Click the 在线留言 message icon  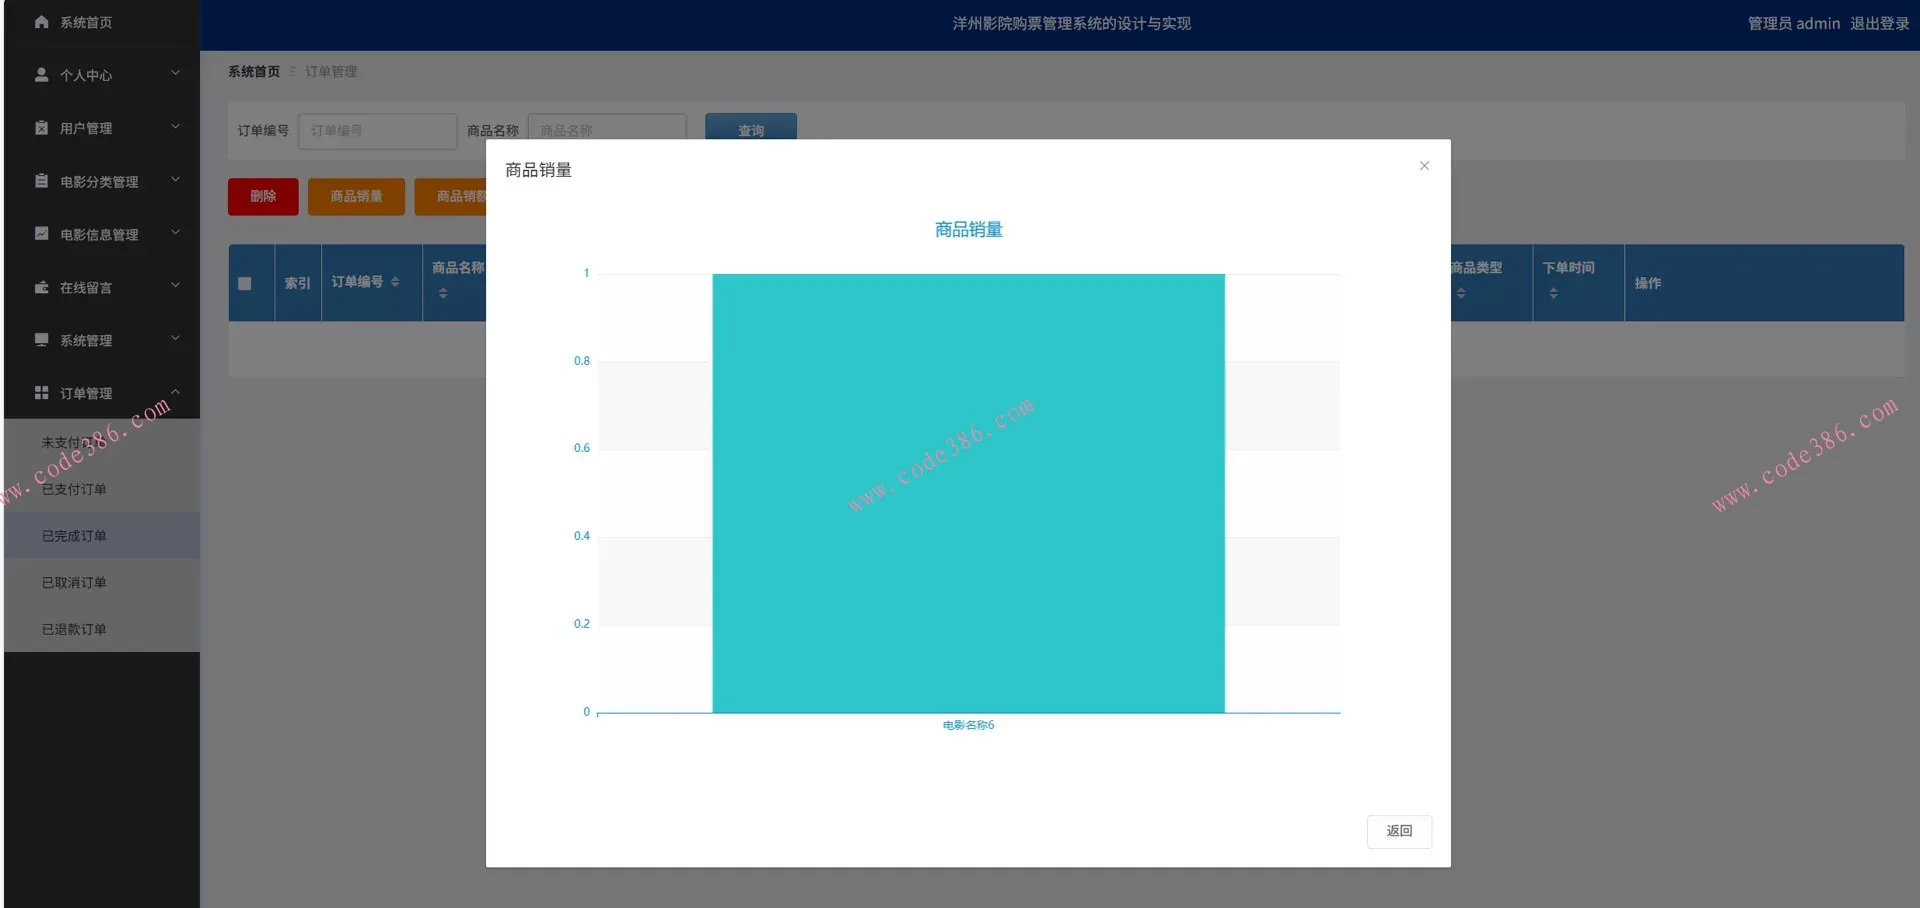pyautogui.click(x=41, y=287)
